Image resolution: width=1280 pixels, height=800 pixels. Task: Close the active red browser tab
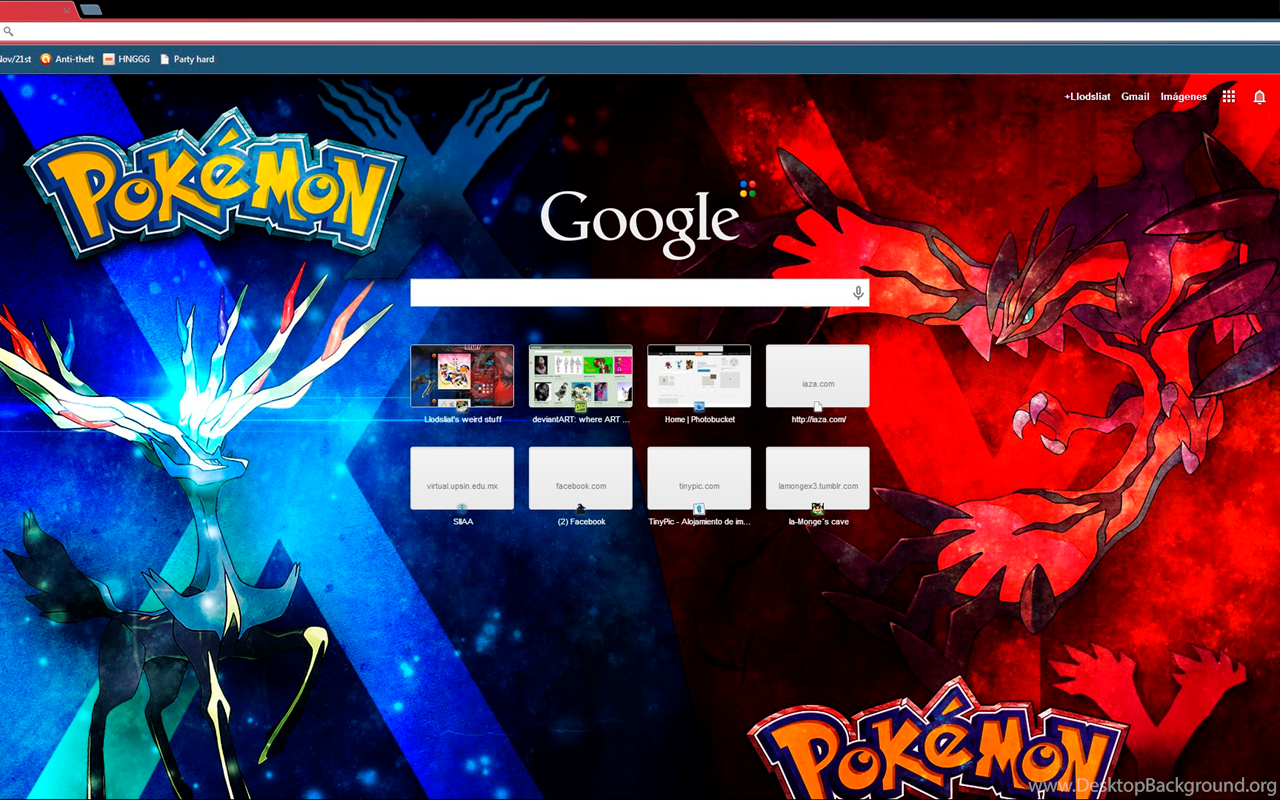click(67, 11)
